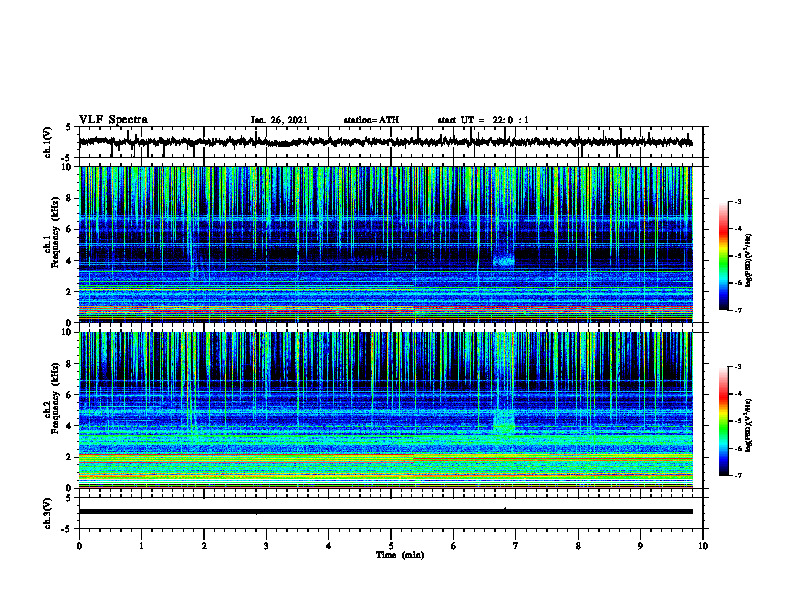Click the "-3" label on the ch.2 color bar
The height and width of the screenshot is (612, 792).
(x=737, y=367)
